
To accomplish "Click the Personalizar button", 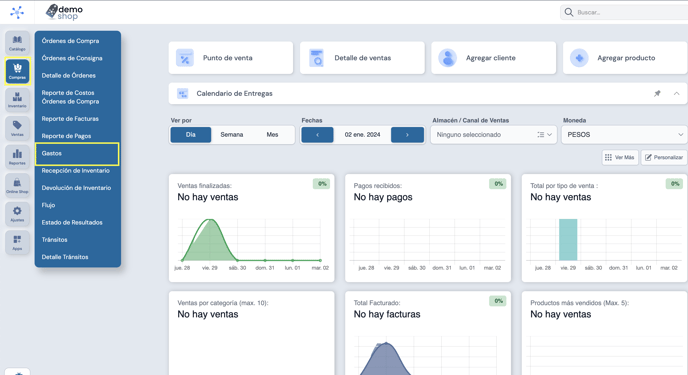I will 664,157.
